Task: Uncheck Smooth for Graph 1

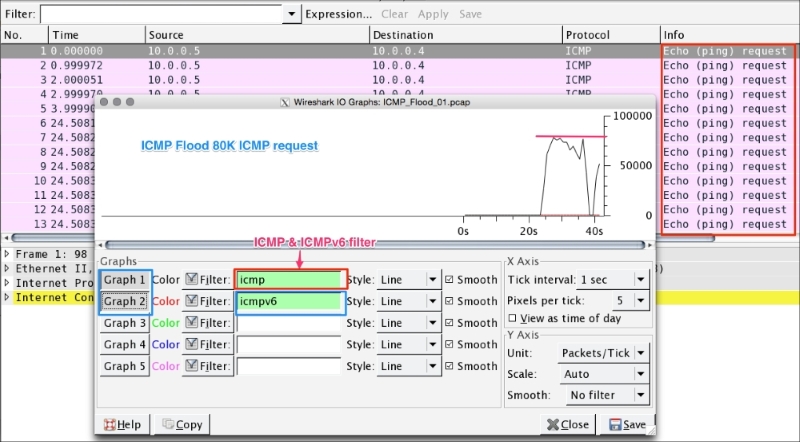Action: [x=449, y=280]
